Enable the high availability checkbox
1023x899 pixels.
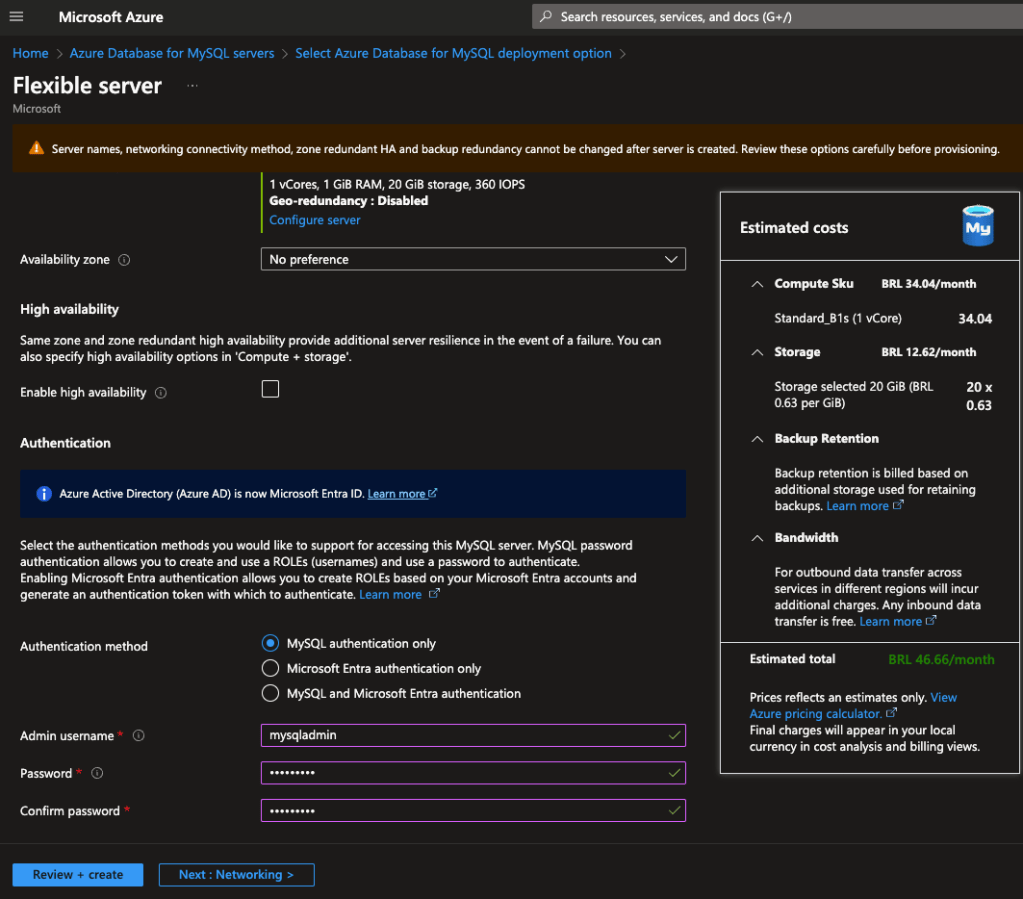pyautogui.click(x=270, y=389)
